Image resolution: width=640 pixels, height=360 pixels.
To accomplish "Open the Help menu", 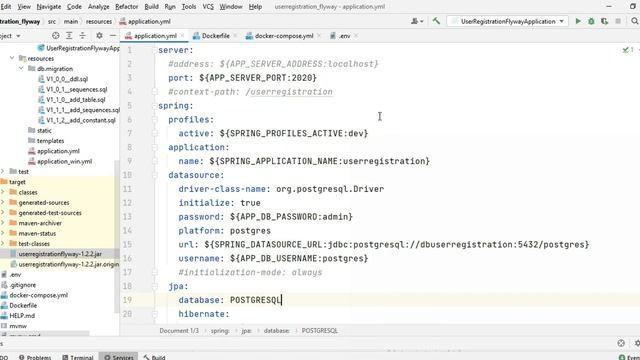I will (255, 7).
